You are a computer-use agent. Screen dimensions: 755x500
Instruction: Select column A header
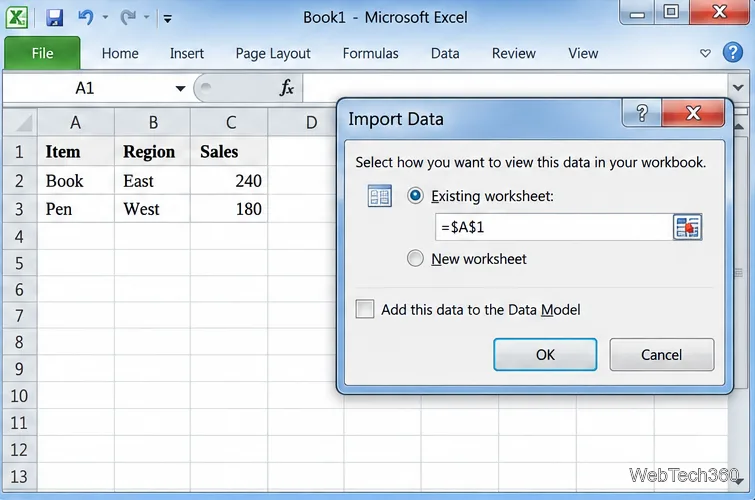(x=76, y=122)
